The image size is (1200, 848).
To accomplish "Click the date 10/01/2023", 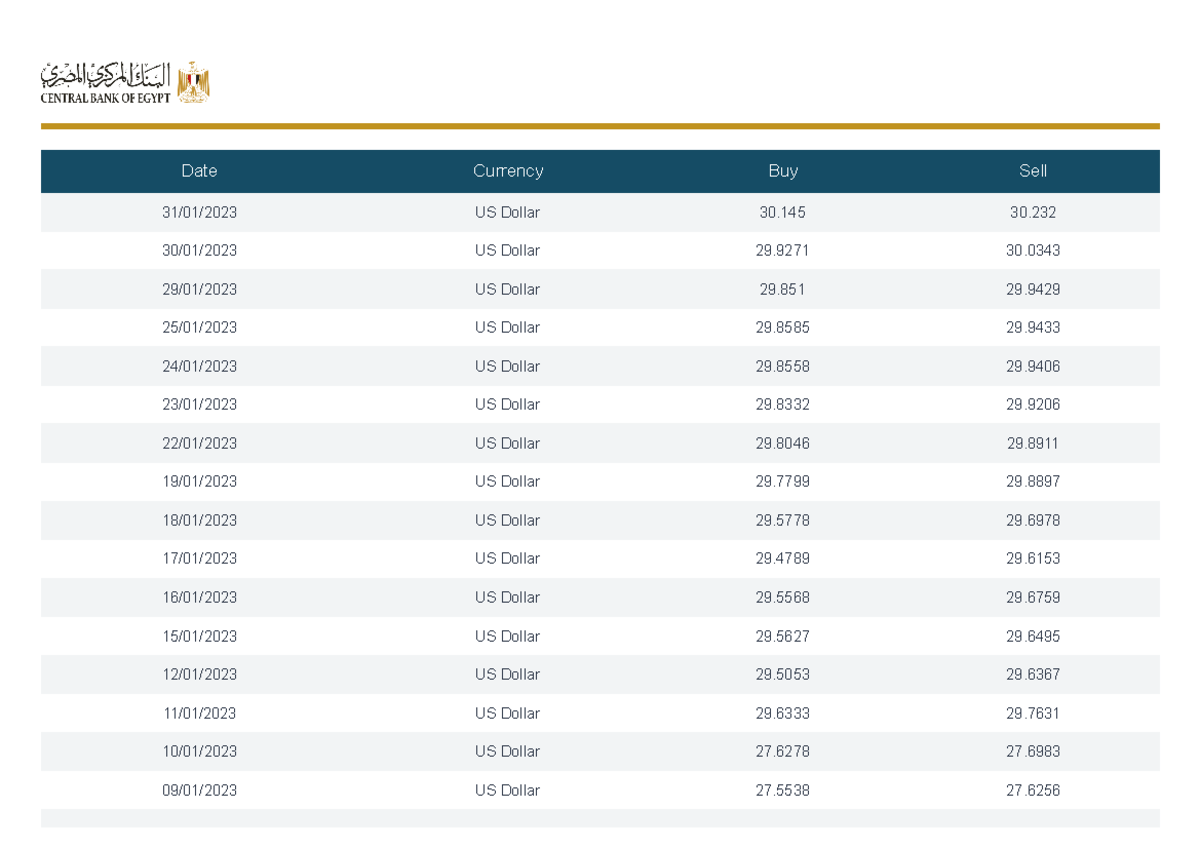I will click(x=199, y=752).
